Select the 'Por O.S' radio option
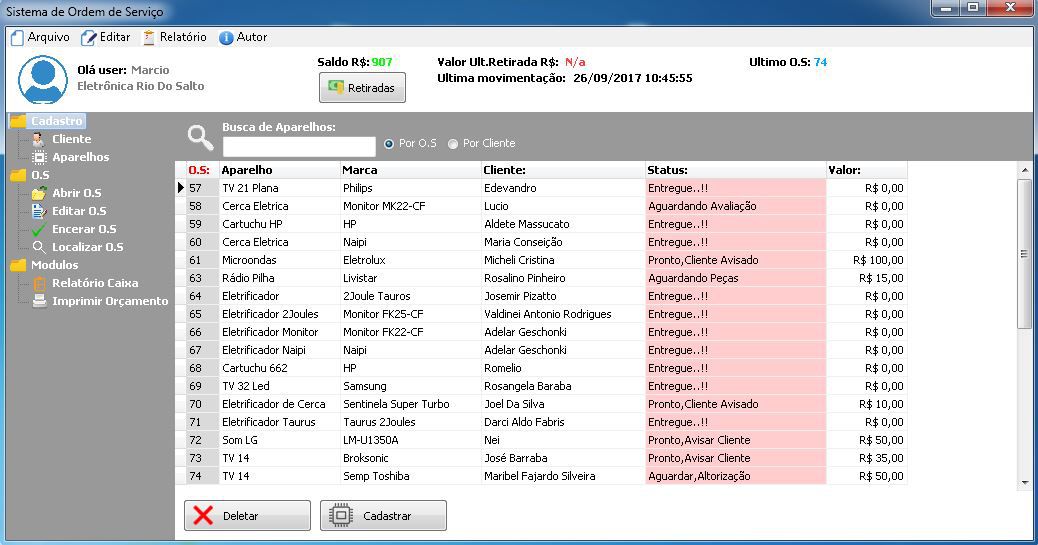Viewport: 1038px width, 545px height. (390, 144)
